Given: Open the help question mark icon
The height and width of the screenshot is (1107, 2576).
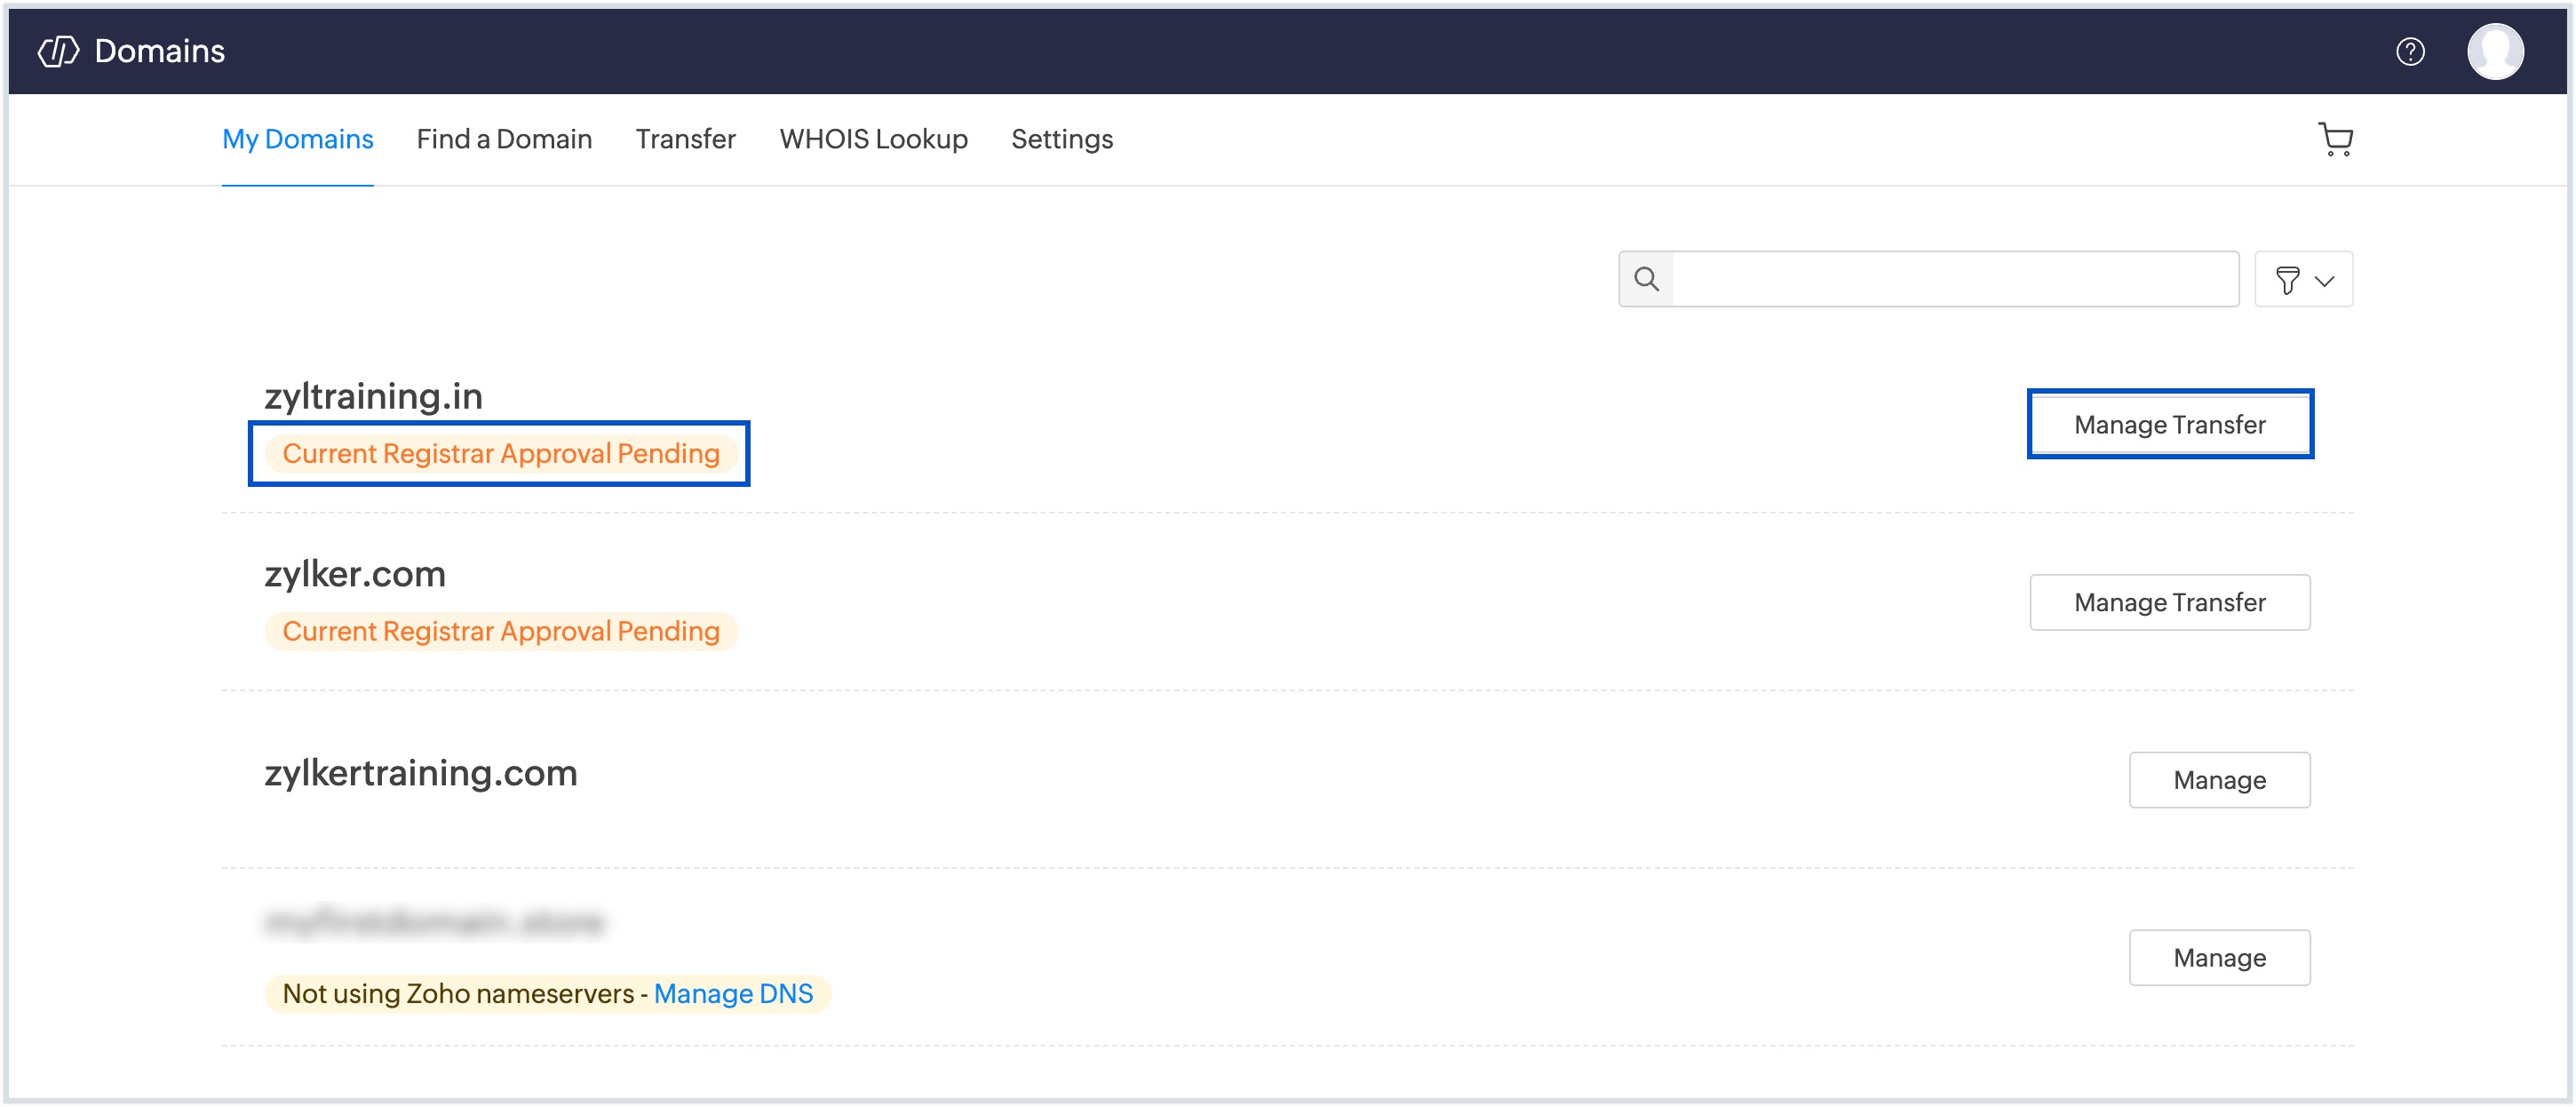Looking at the screenshot, I should point(2410,51).
